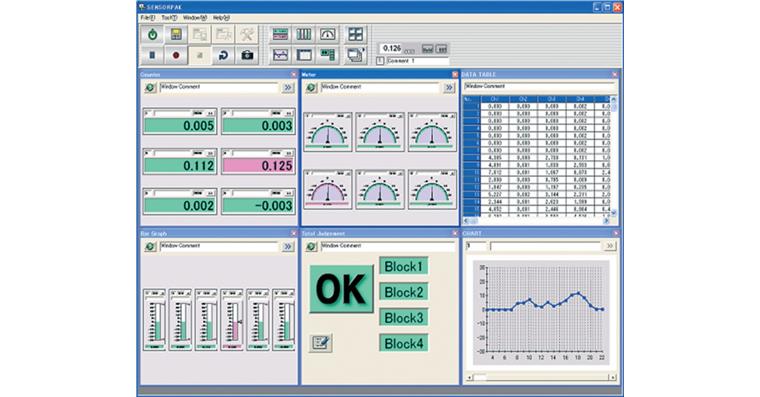
Task: Click the Window Comment field in Data Table window
Action: 540,87
